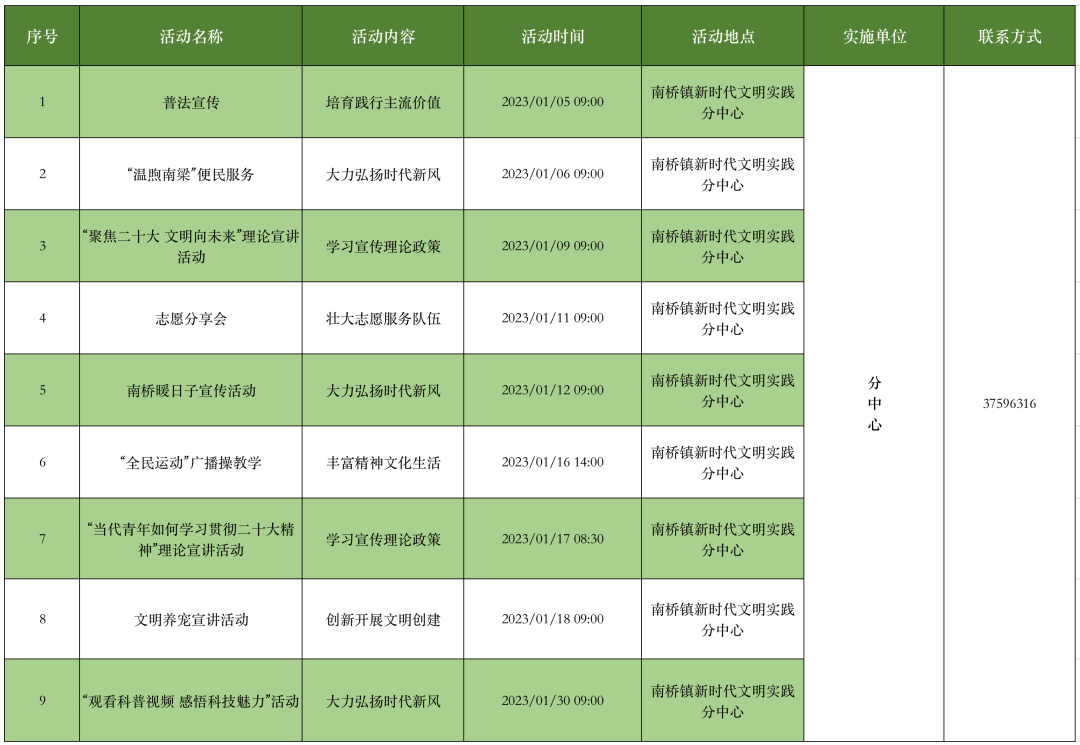
Task: Click the phone number 37596316
Action: [1011, 405]
